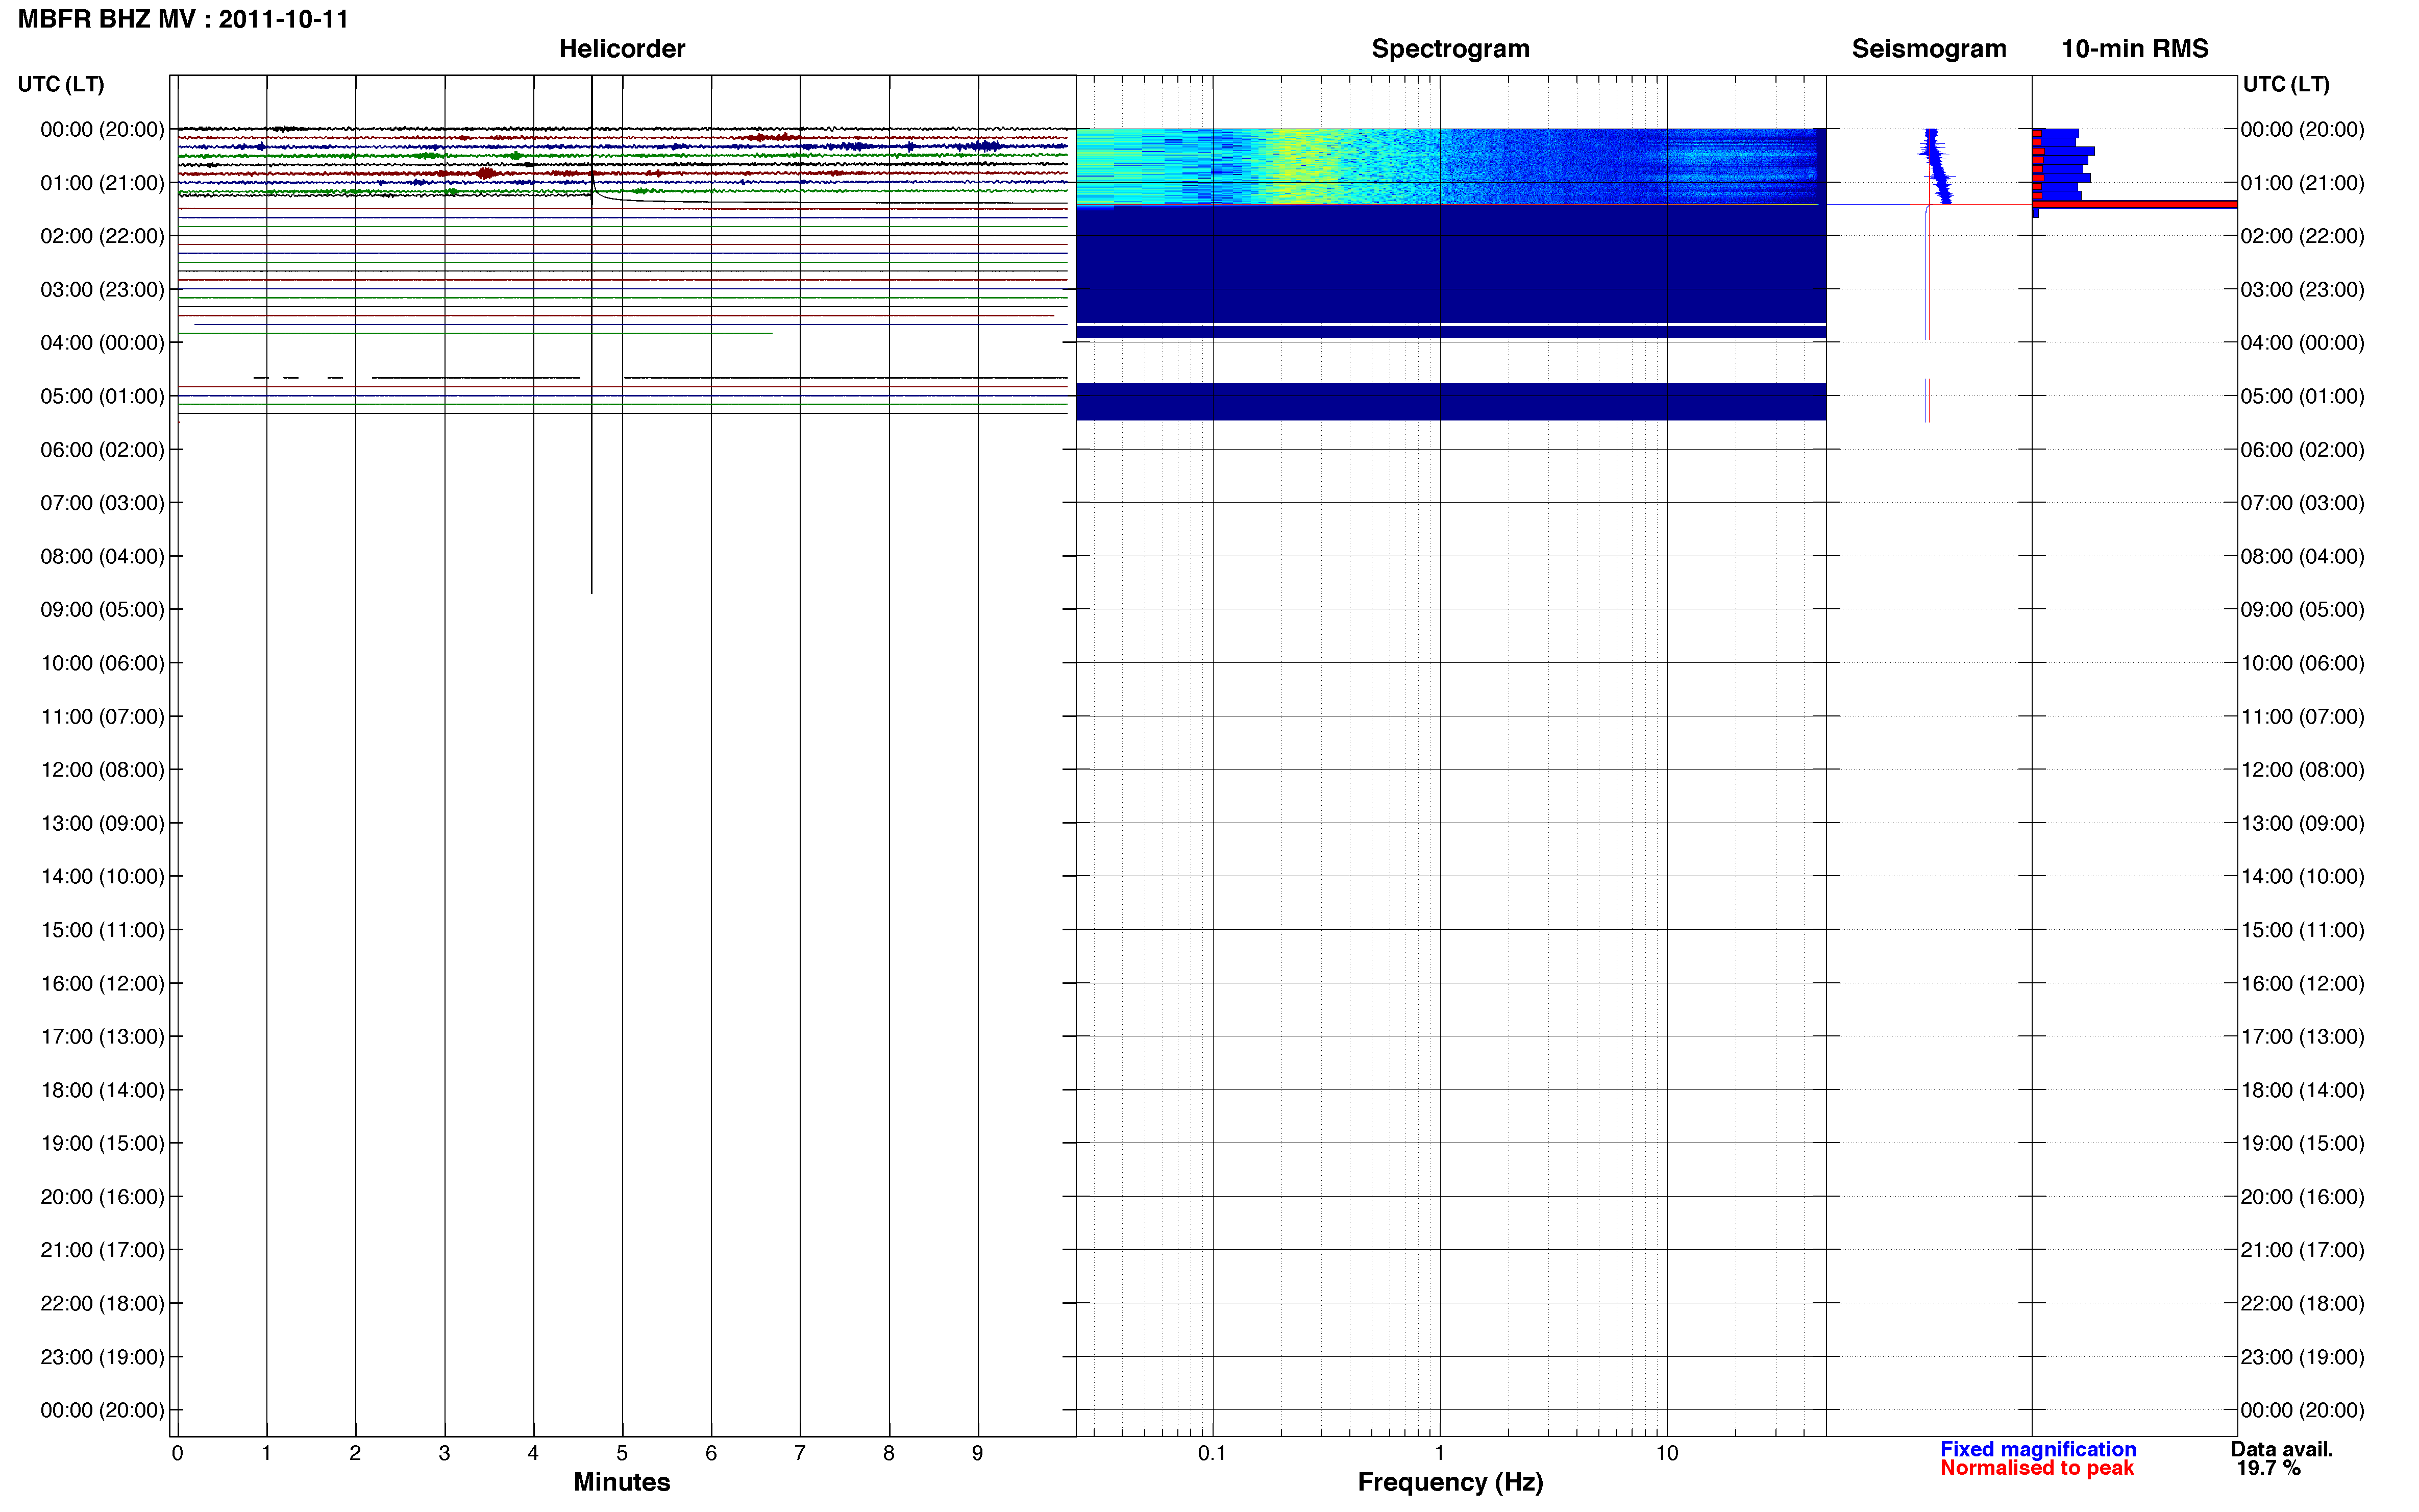Click the Helicorder minute tick label 5
Viewport: 2419px width, 1512px height.
click(622, 1453)
